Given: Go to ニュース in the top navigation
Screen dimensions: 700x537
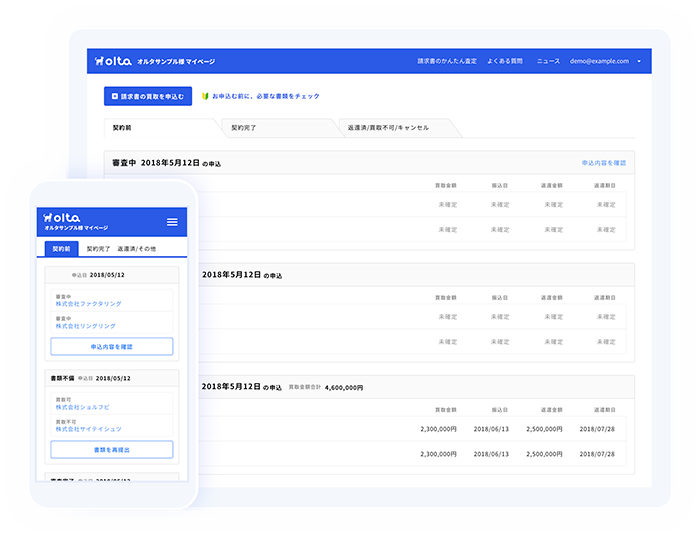Looking at the screenshot, I should [548, 61].
